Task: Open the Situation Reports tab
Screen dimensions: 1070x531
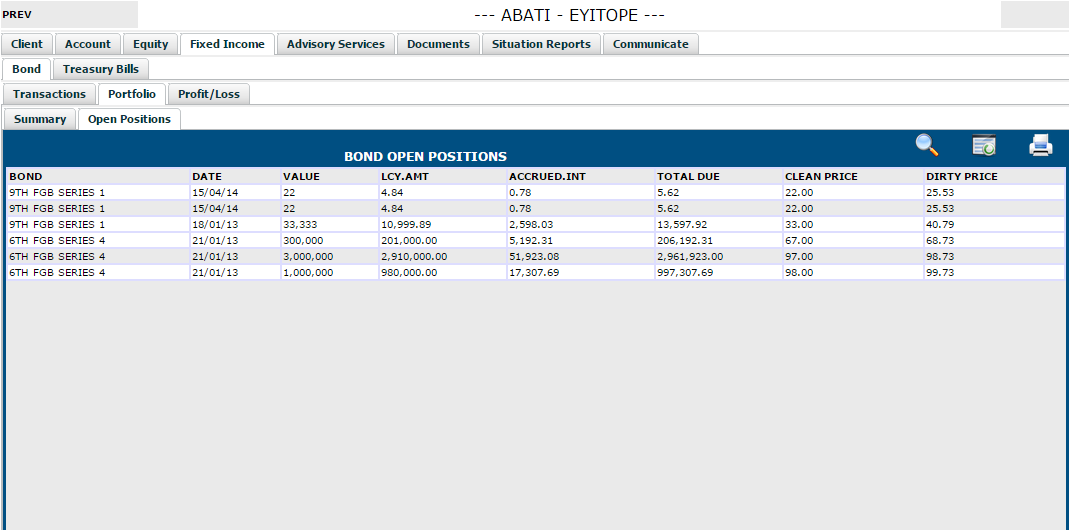Action: coord(541,44)
